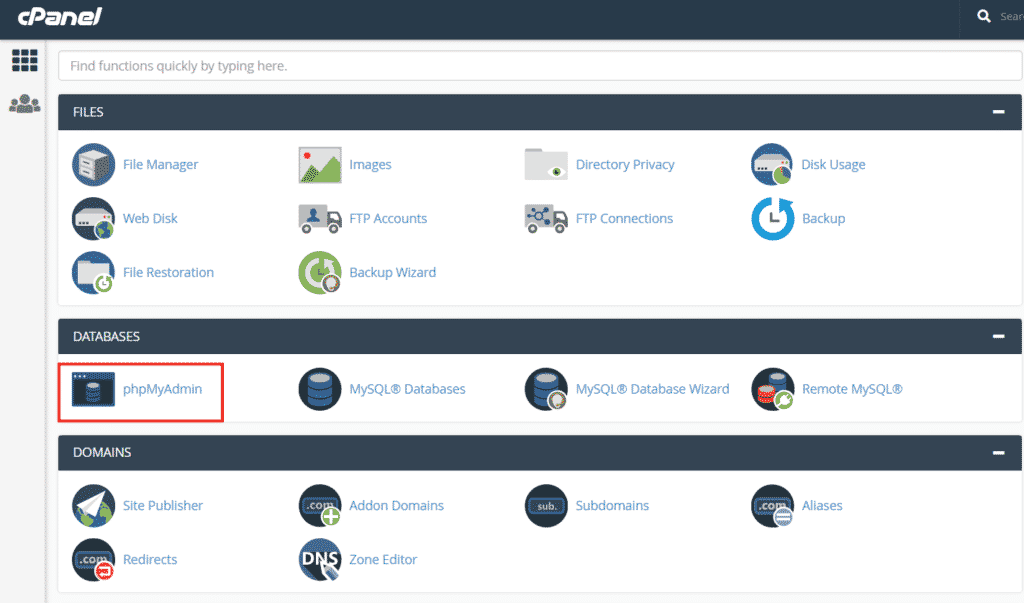Open the FTP Connections truck icon
Screen dimensions: 1024x603
point(546,219)
